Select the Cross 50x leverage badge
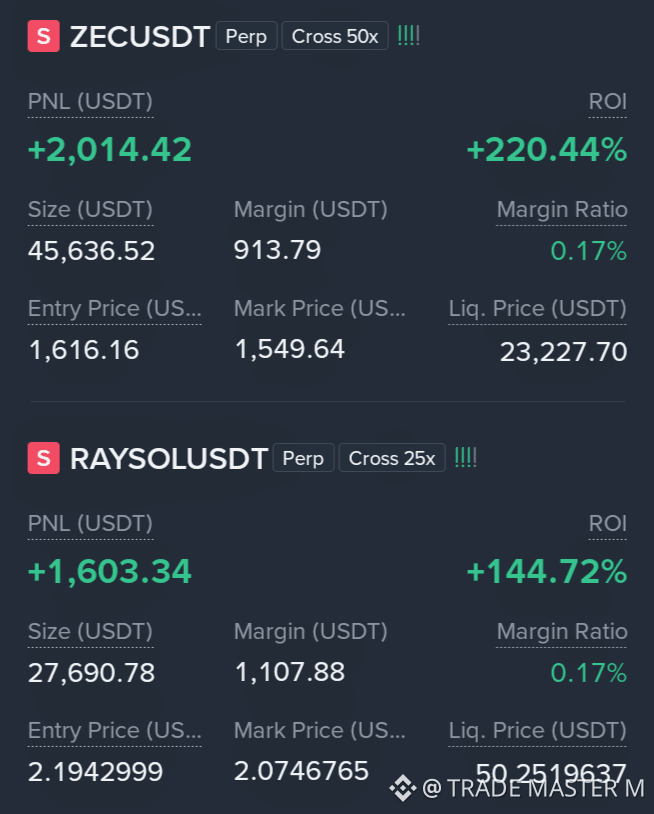This screenshot has height=814, width=654. [x=335, y=36]
